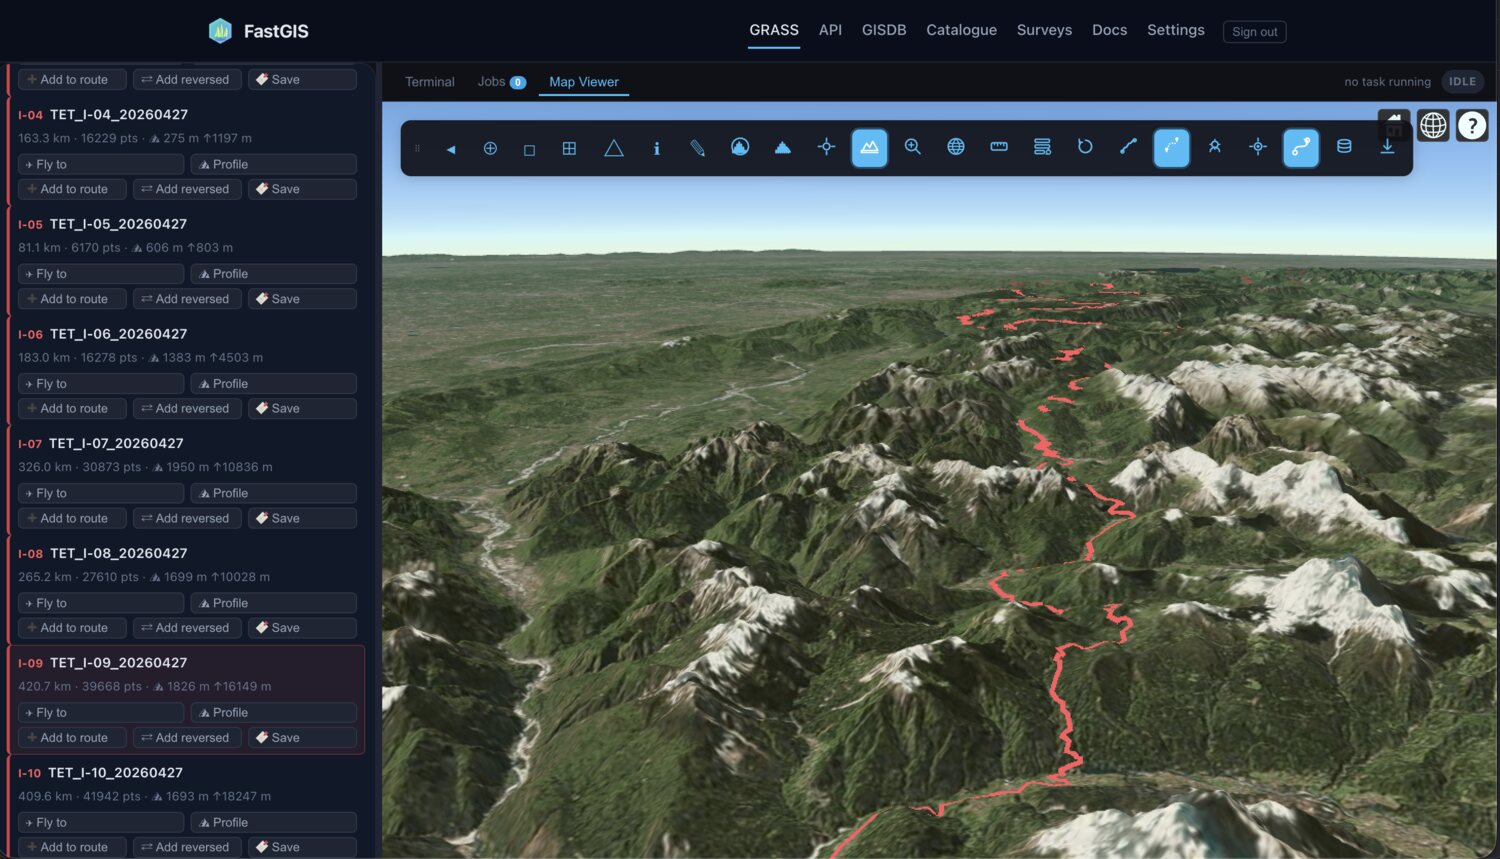This screenshot has height=859, width=1500.
Task: Switch to the Jobs tab
Action: click(x=501, y=82)
